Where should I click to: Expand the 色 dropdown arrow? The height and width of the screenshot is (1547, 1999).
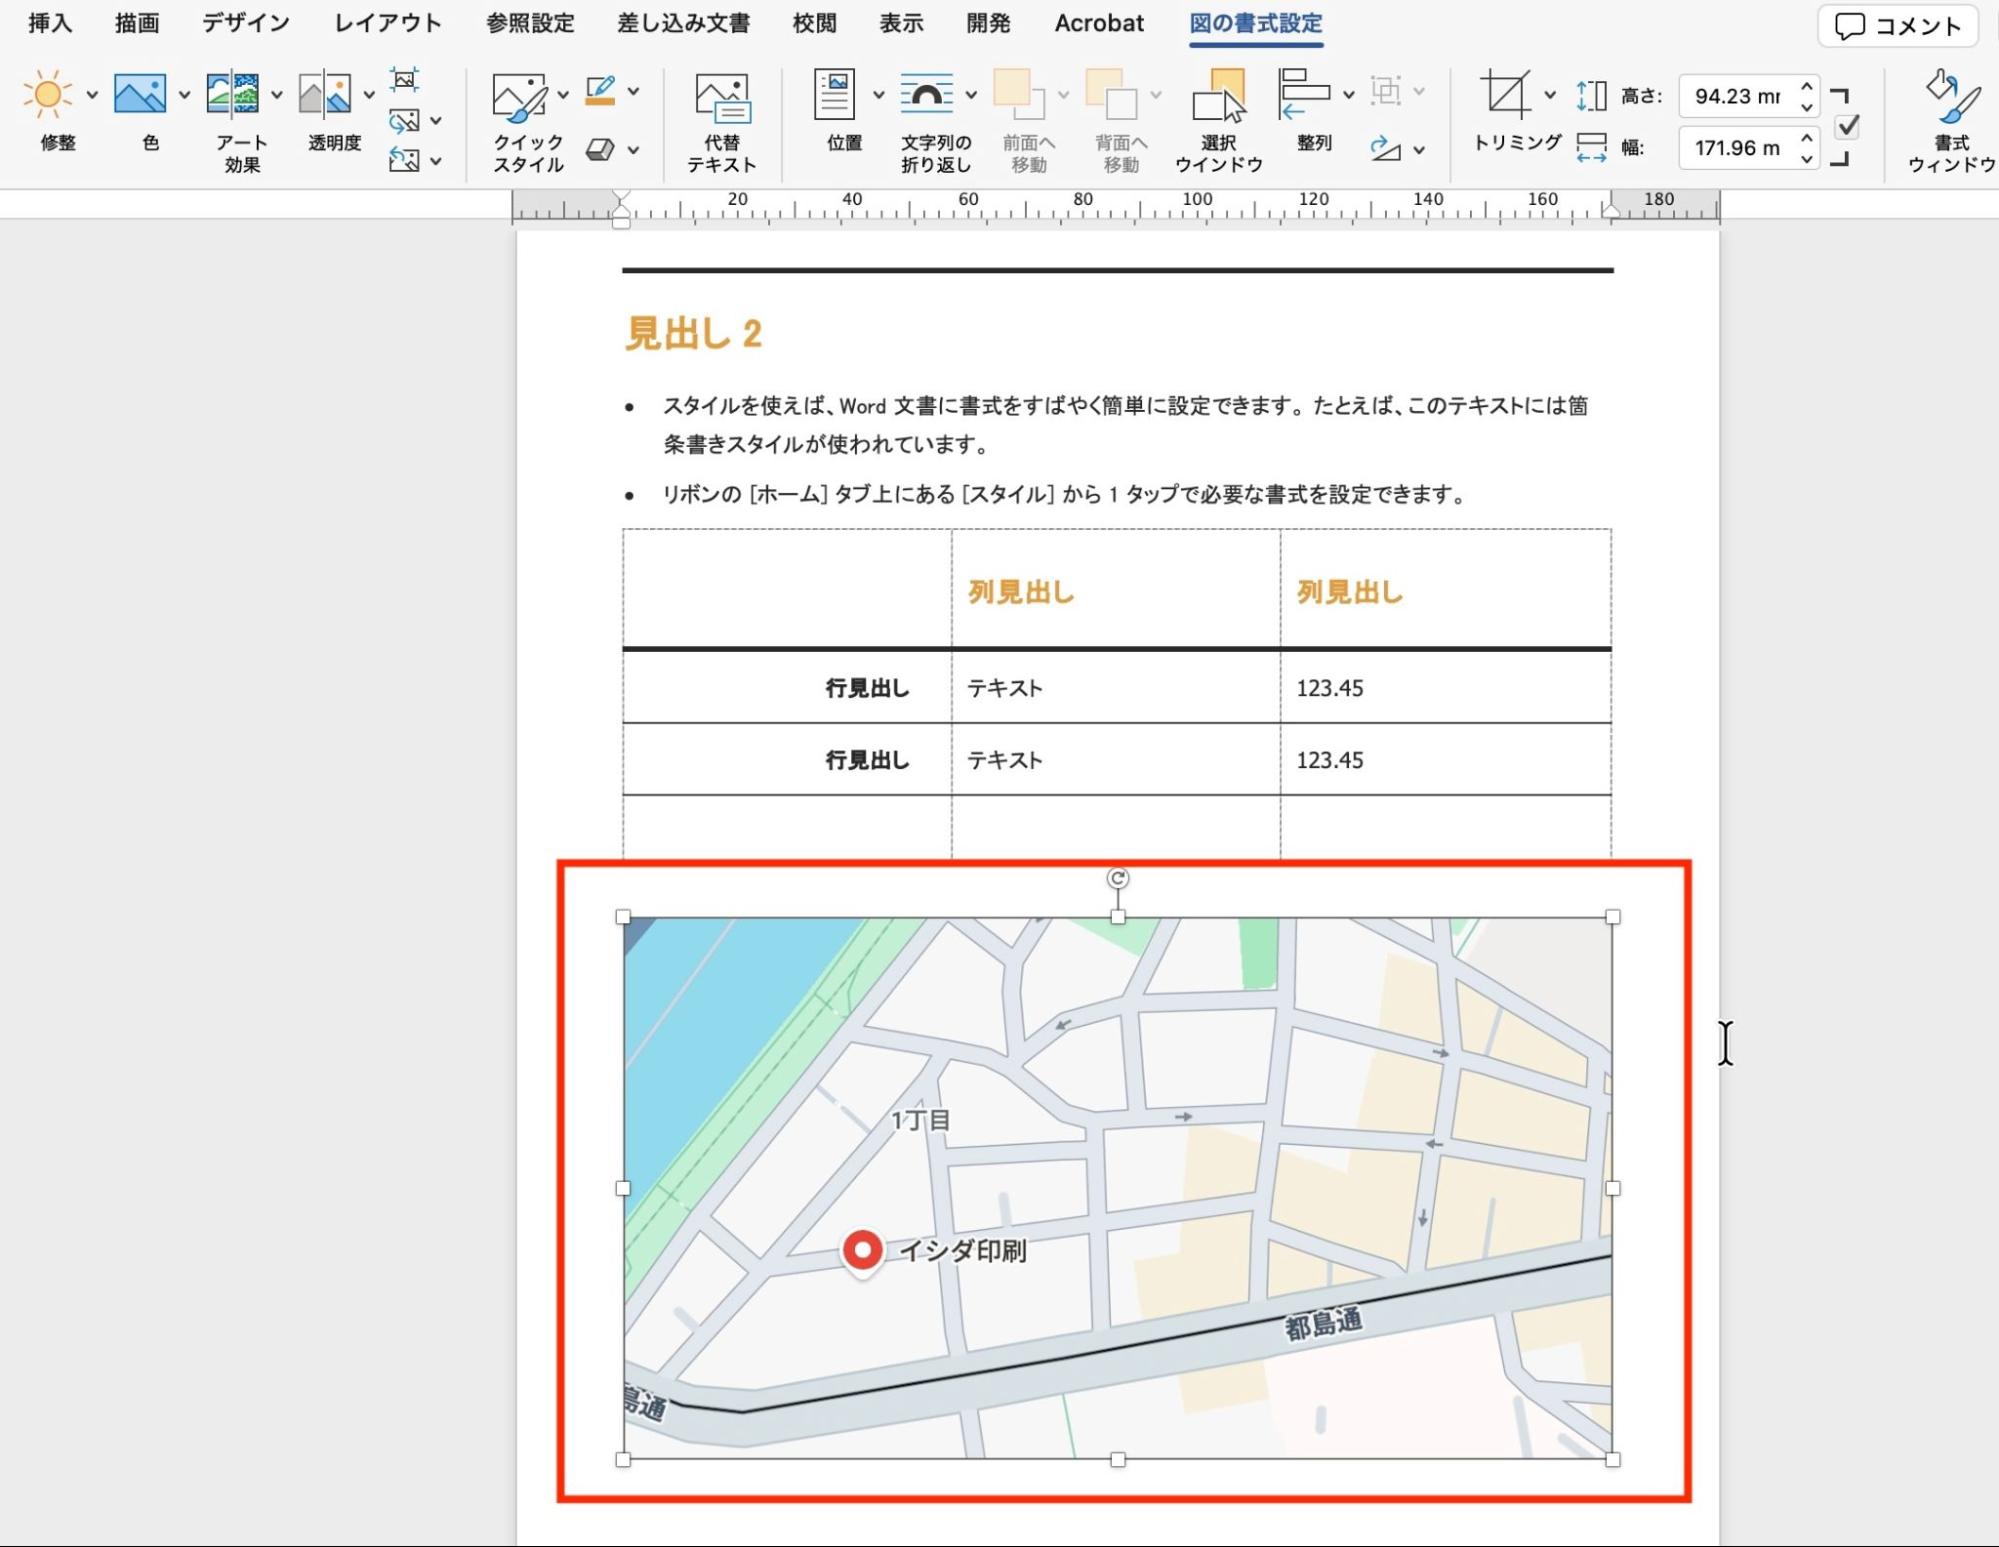[x=184, y=96]
